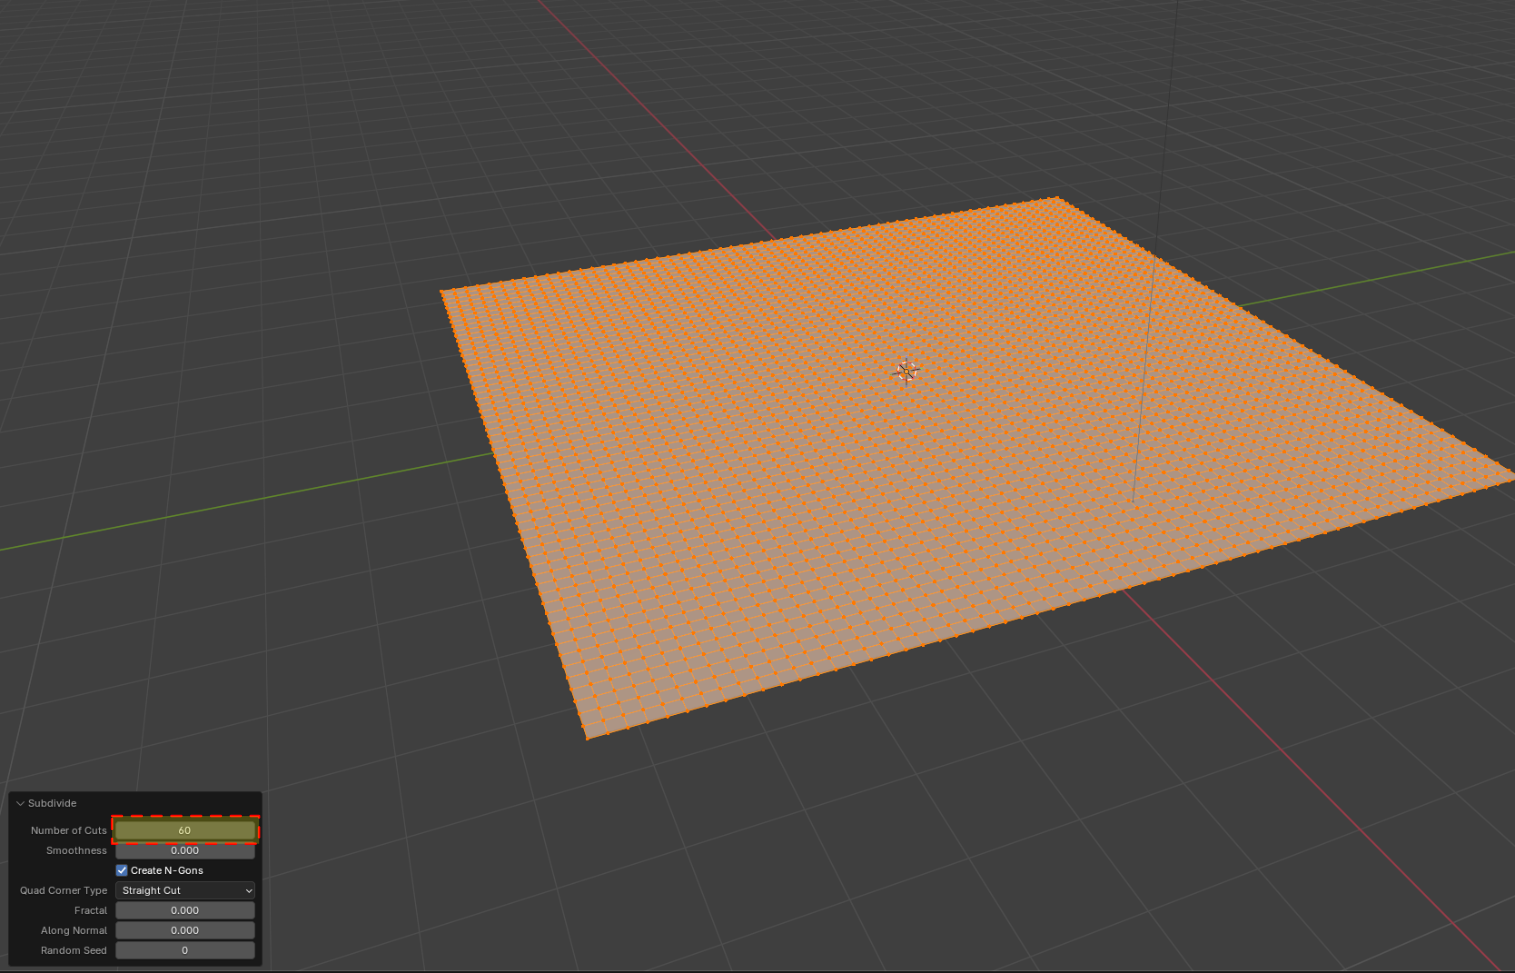Click the Random Seed field
This screenshot has height=973, width=1515.
pyautogui.click(x=185, y=950)
